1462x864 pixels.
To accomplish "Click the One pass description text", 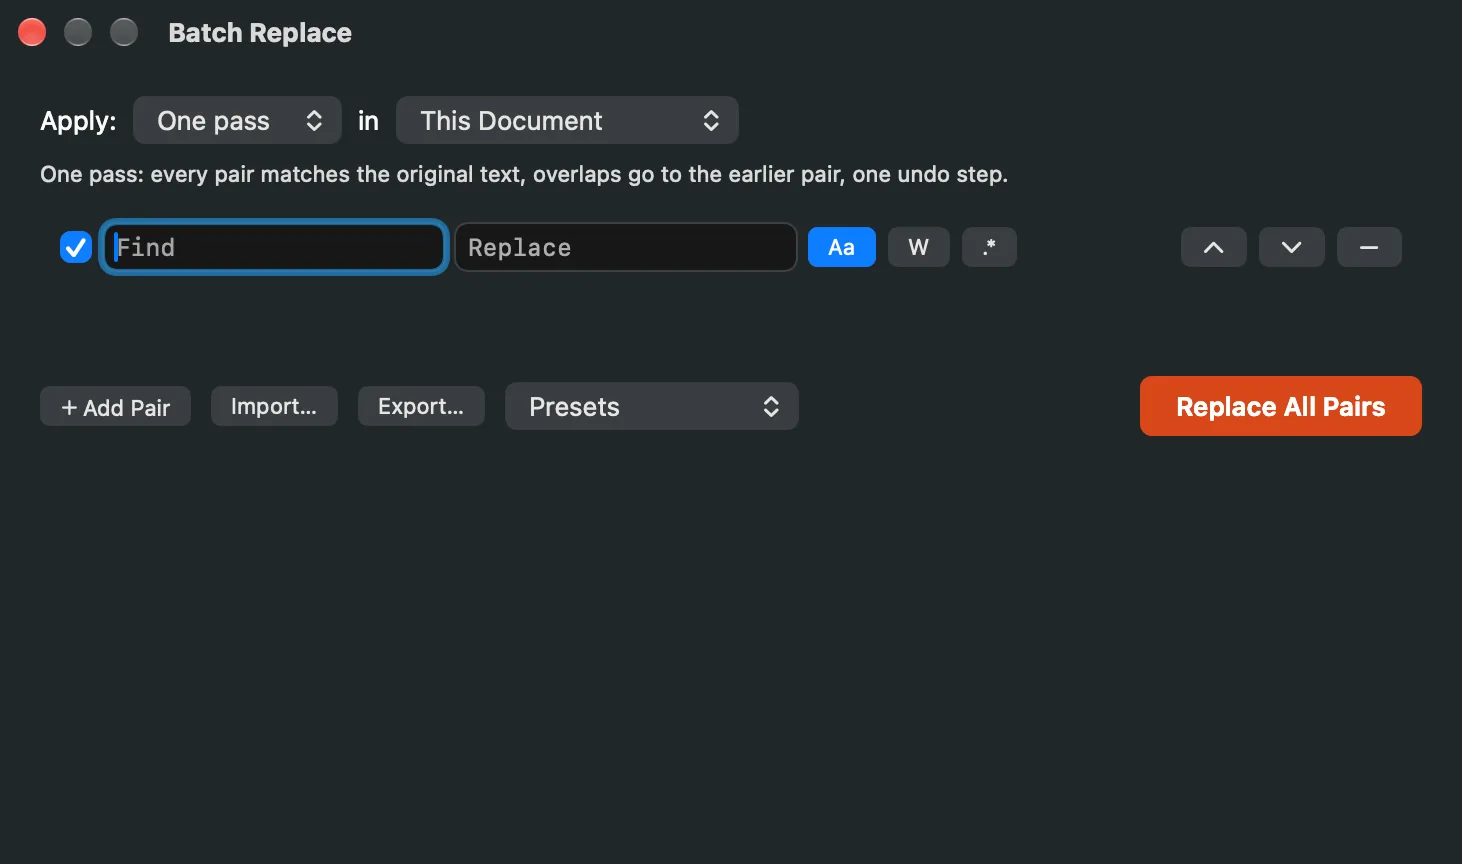I will coord(524,174).
